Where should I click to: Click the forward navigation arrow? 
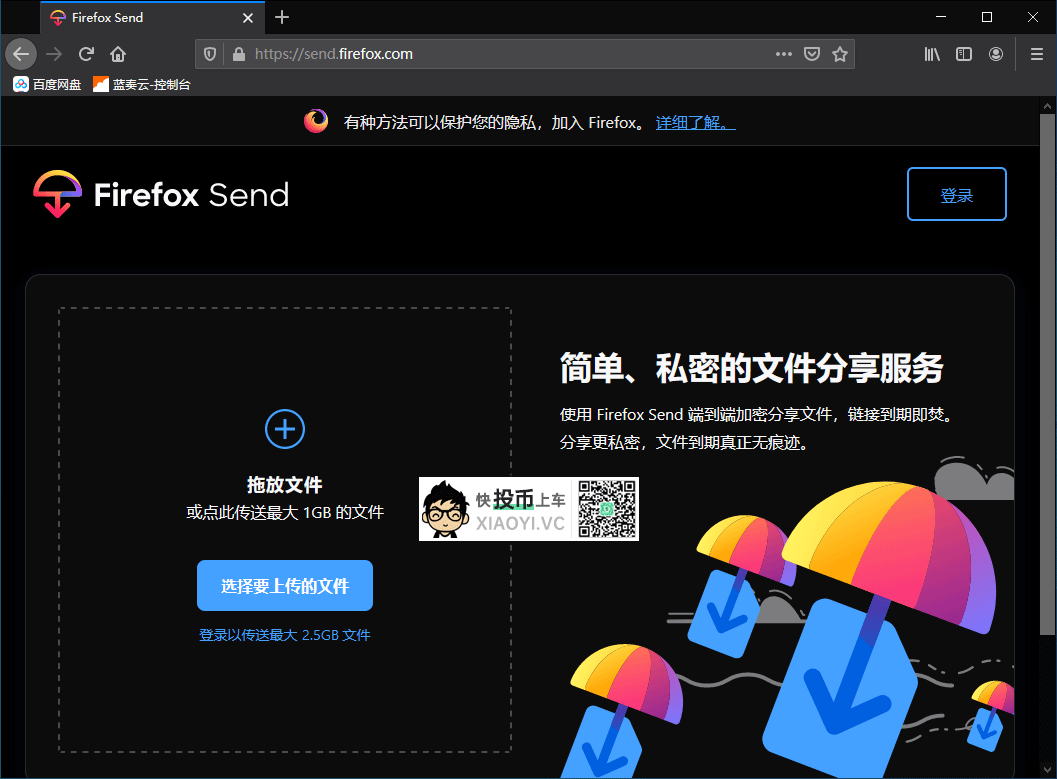(x=54, y=54)
